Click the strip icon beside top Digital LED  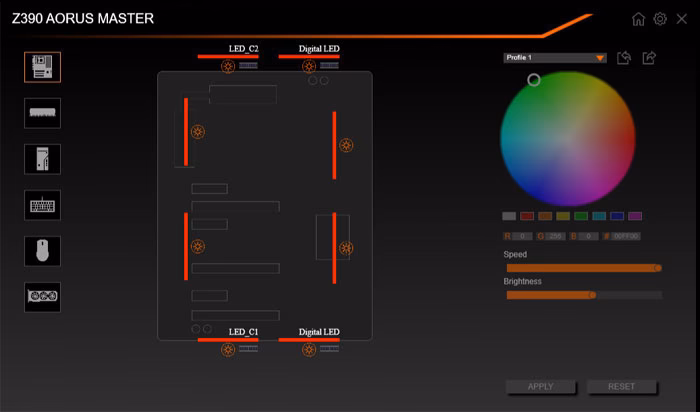[x=329, y=66]
